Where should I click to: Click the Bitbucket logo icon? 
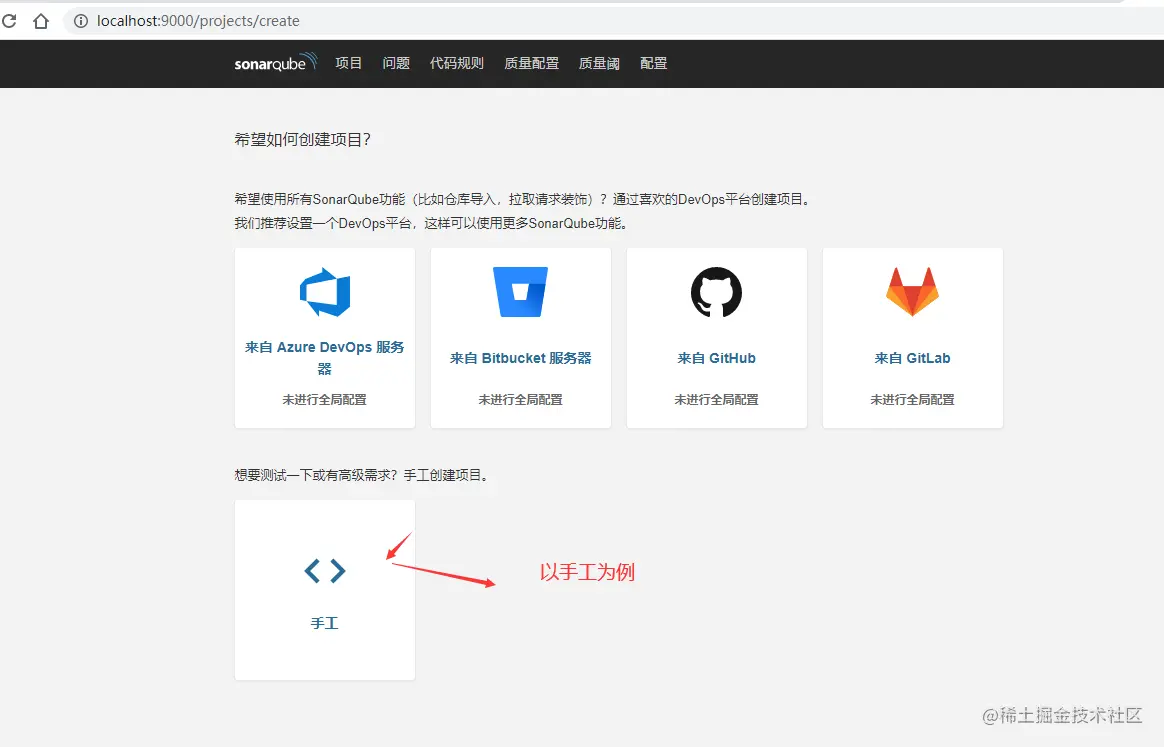pyautogui.click(x=520, y=292)
